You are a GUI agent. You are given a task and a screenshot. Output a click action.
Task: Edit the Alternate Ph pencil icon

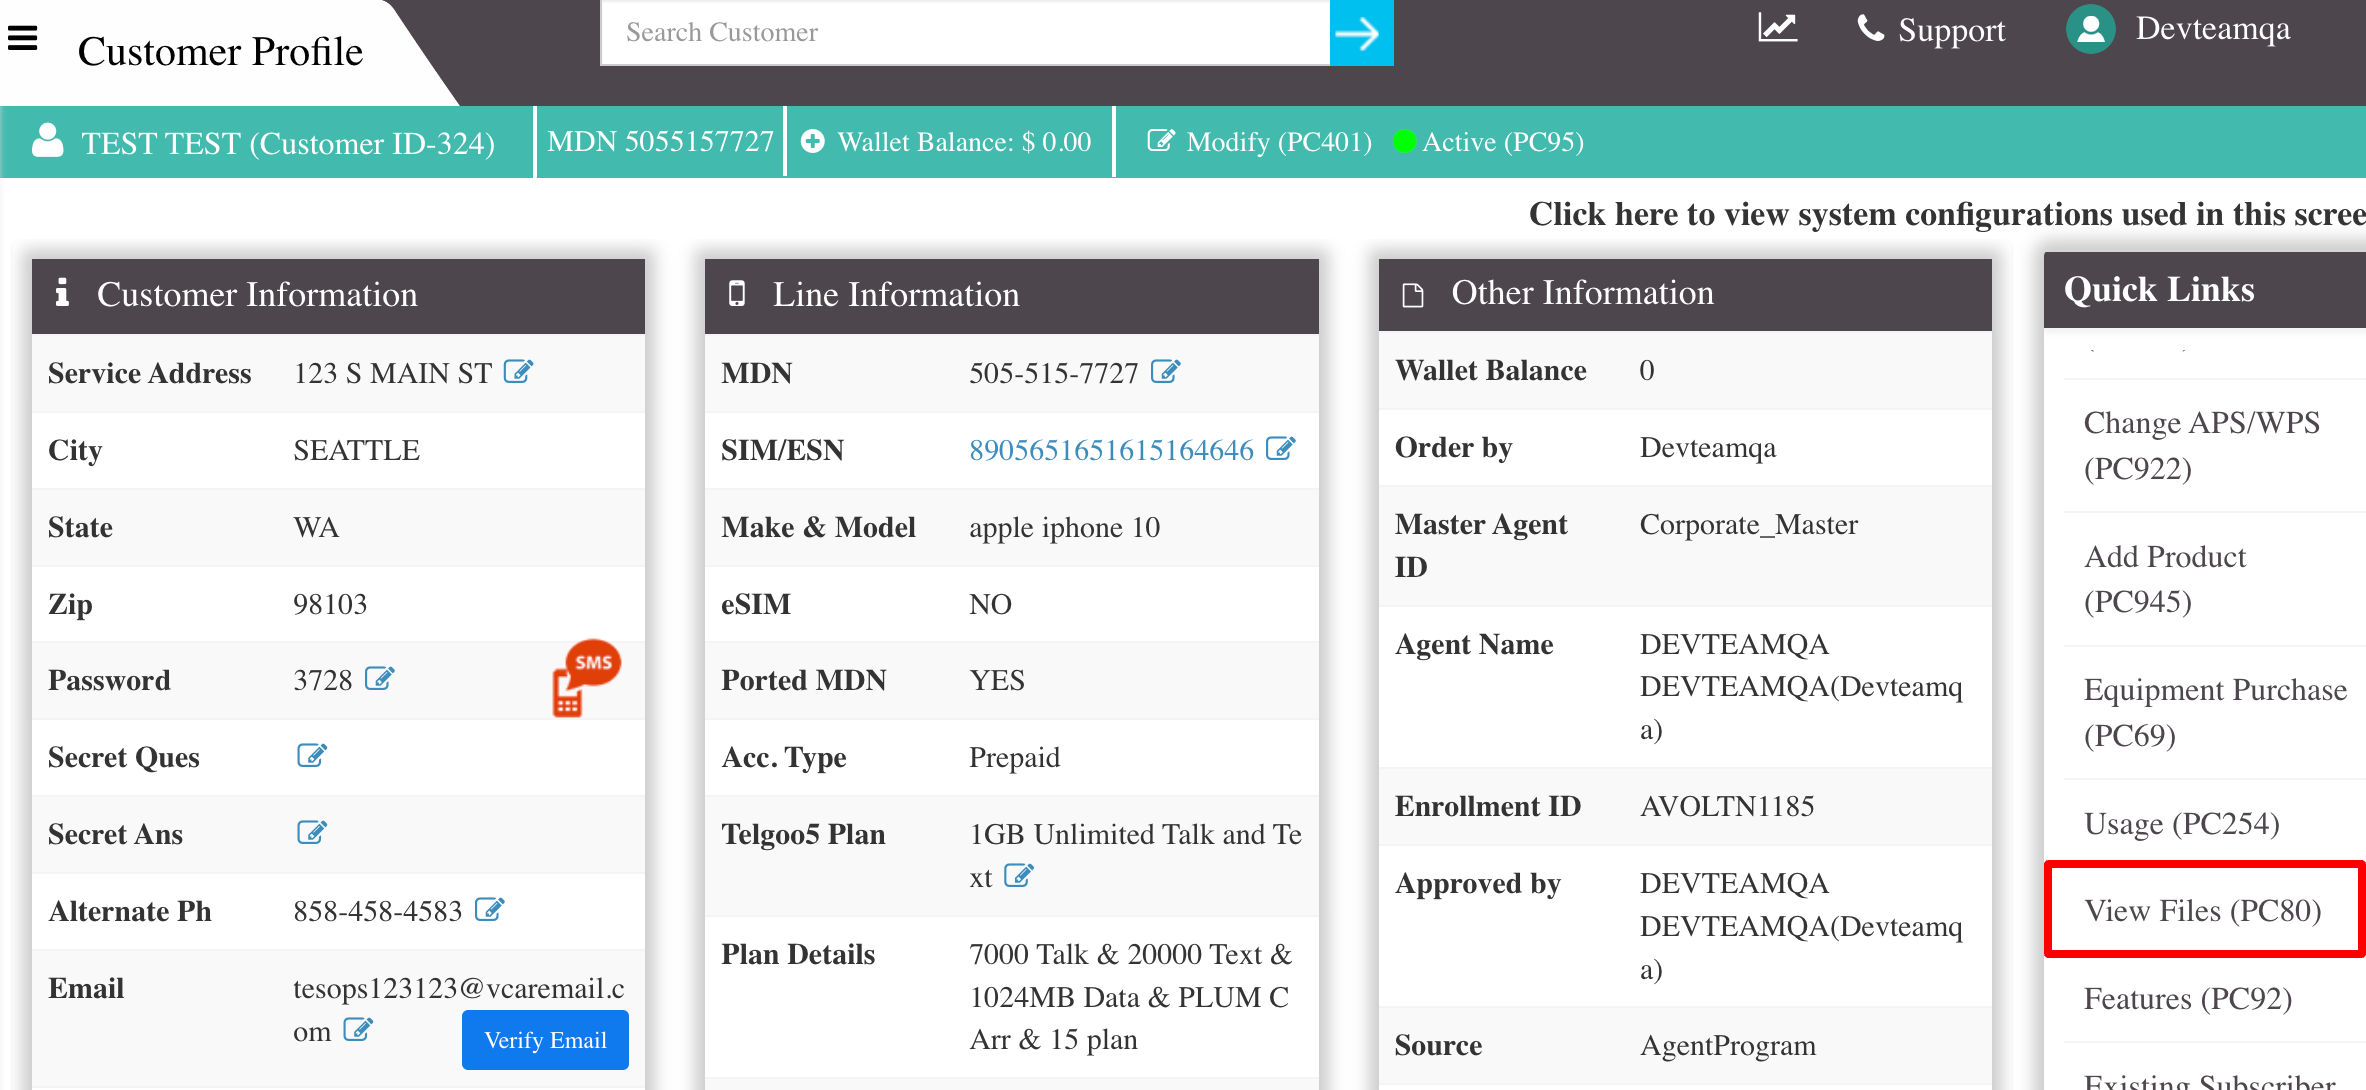click(x=489, y=910)
